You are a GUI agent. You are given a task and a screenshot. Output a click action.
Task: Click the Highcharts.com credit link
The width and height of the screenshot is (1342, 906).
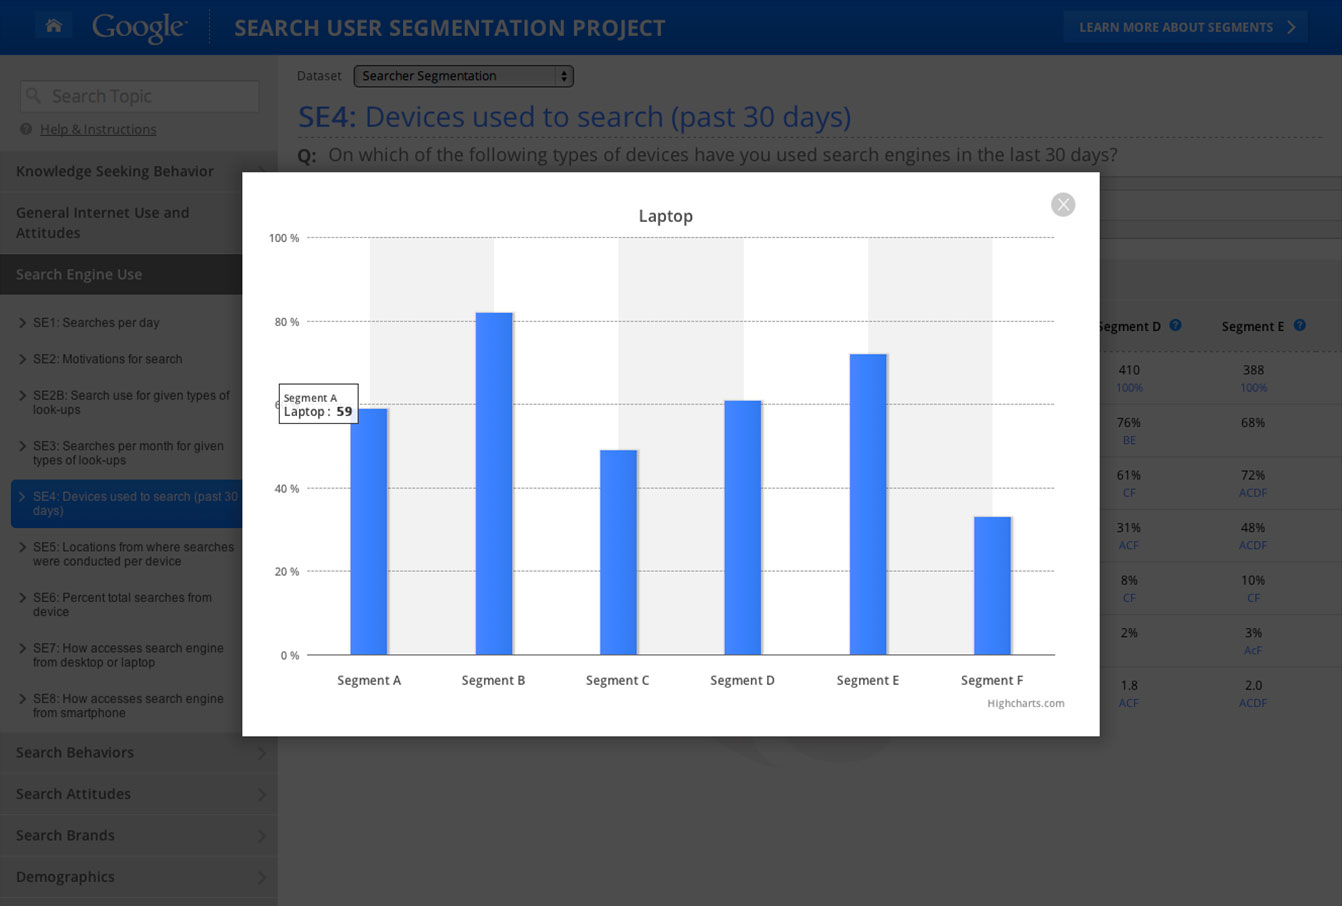pos(1025,703)
